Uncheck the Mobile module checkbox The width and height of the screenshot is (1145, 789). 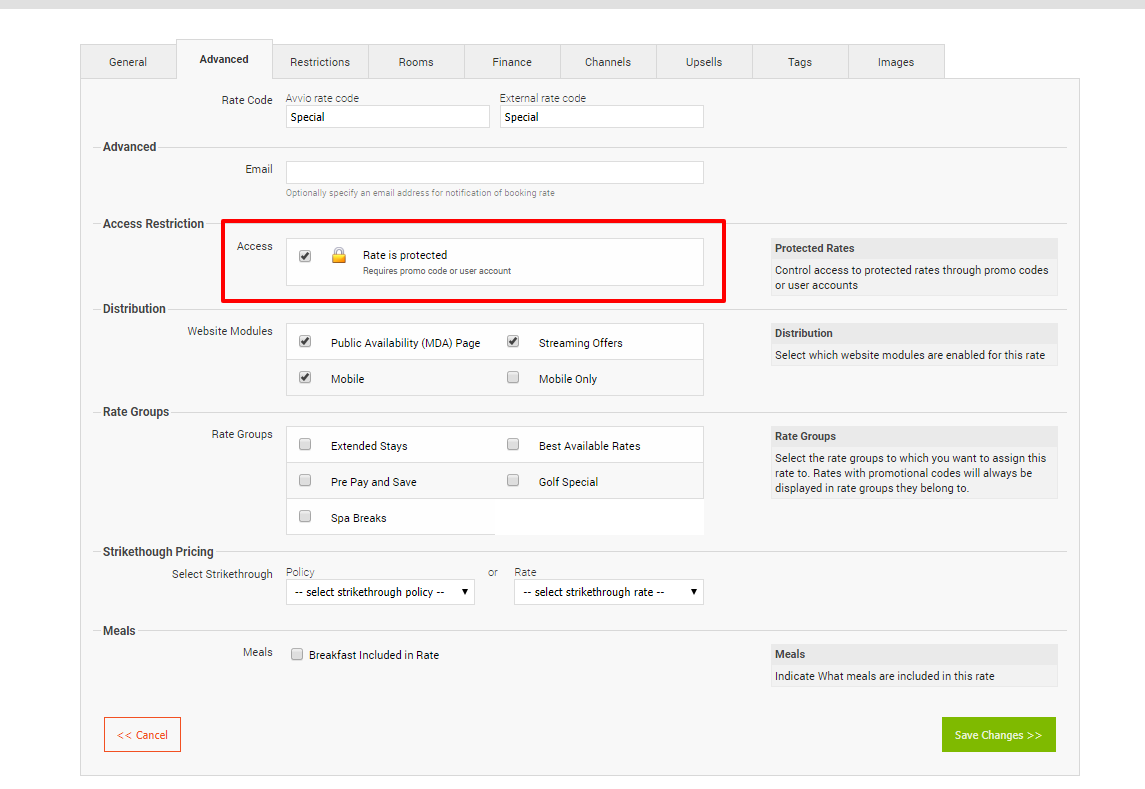point(305,377)
